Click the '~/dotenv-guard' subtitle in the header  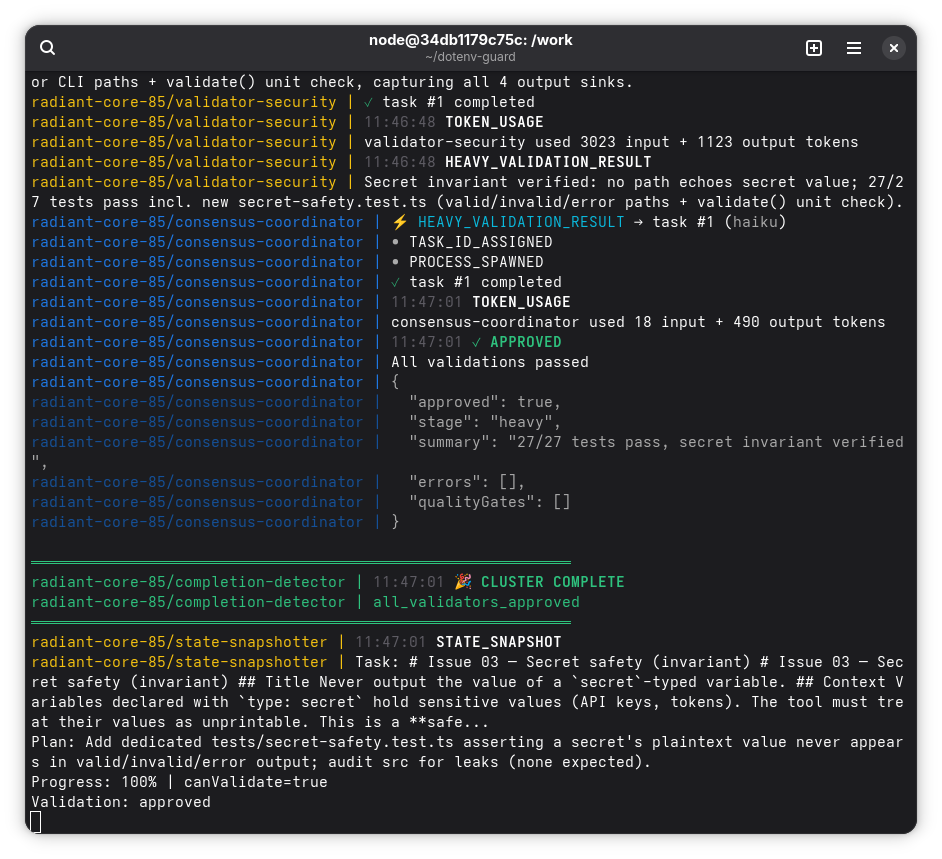click(x=470, y=57)
